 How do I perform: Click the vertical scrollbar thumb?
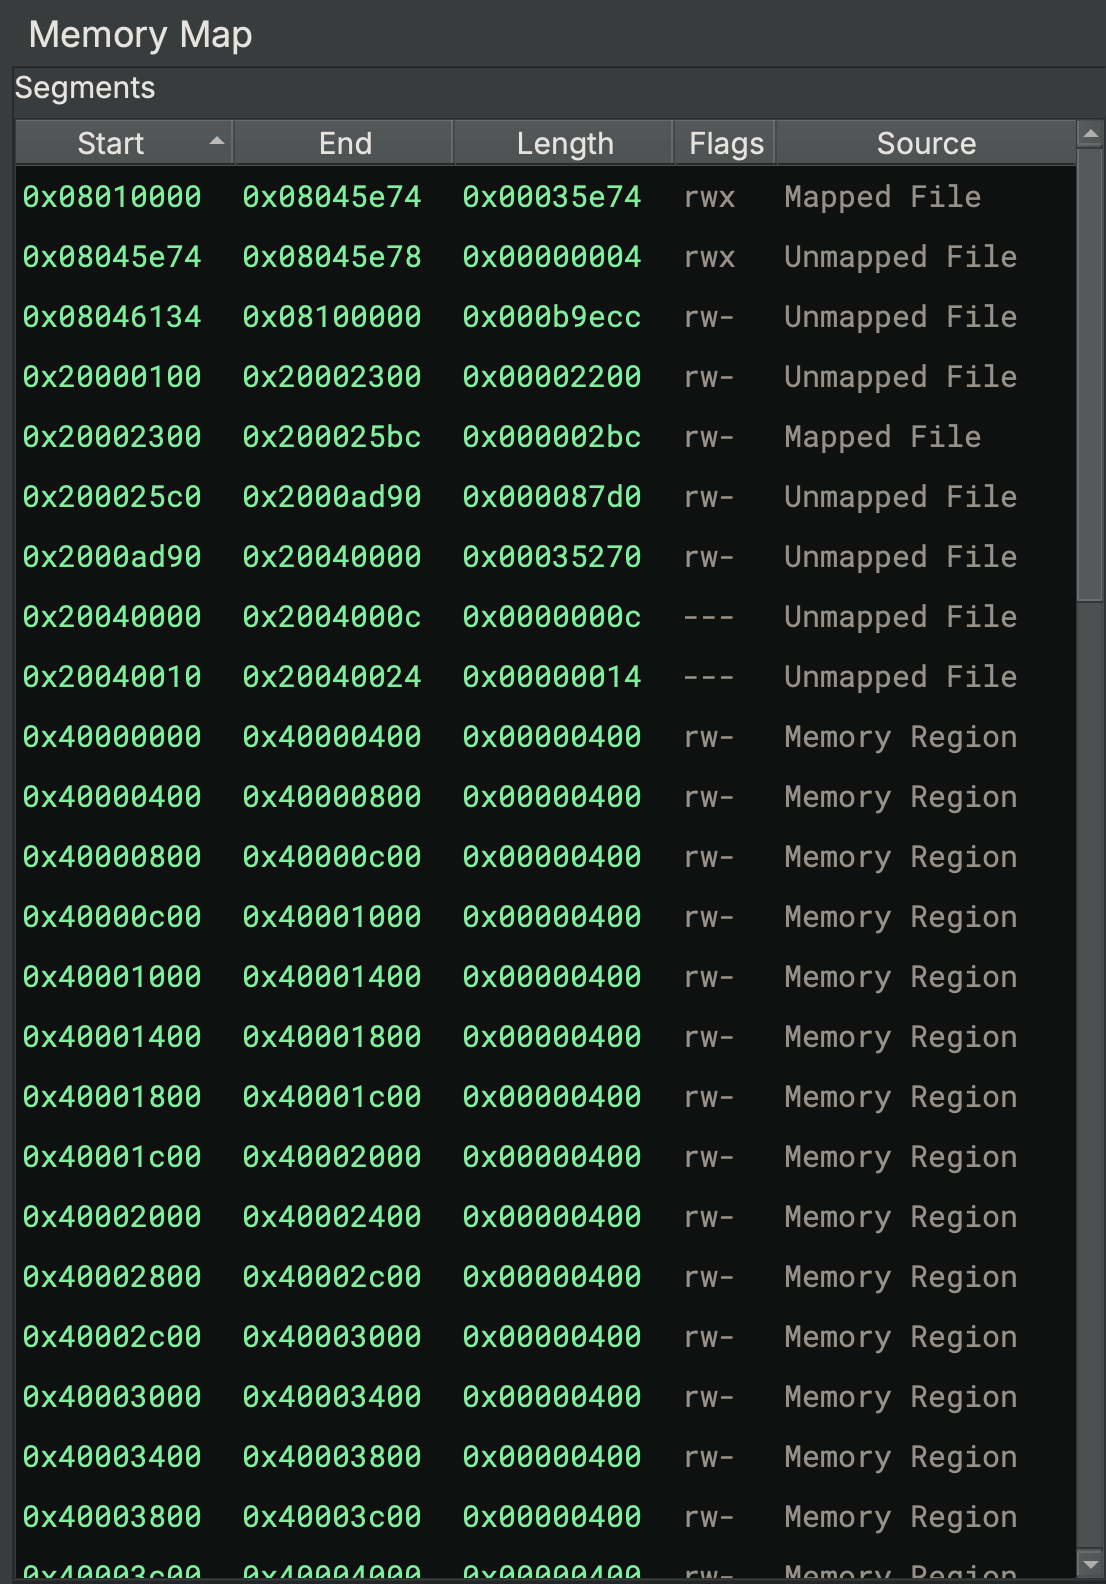1090,374
